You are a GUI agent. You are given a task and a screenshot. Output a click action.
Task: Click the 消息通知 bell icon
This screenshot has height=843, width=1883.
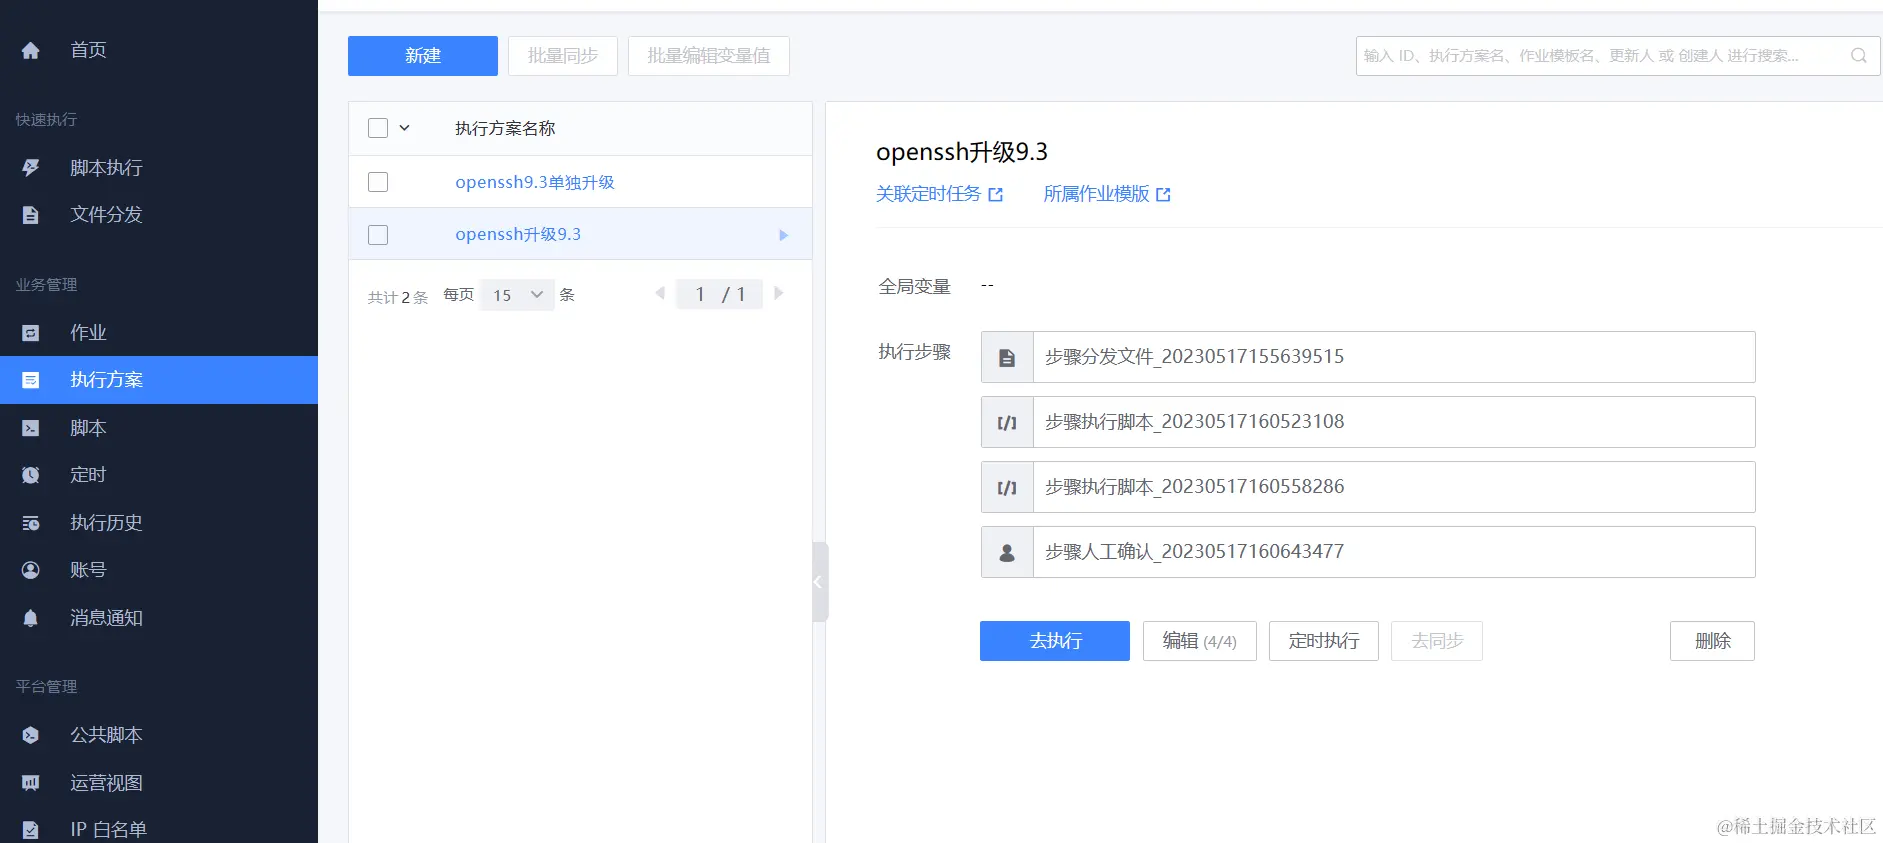[x=31, y=618]
